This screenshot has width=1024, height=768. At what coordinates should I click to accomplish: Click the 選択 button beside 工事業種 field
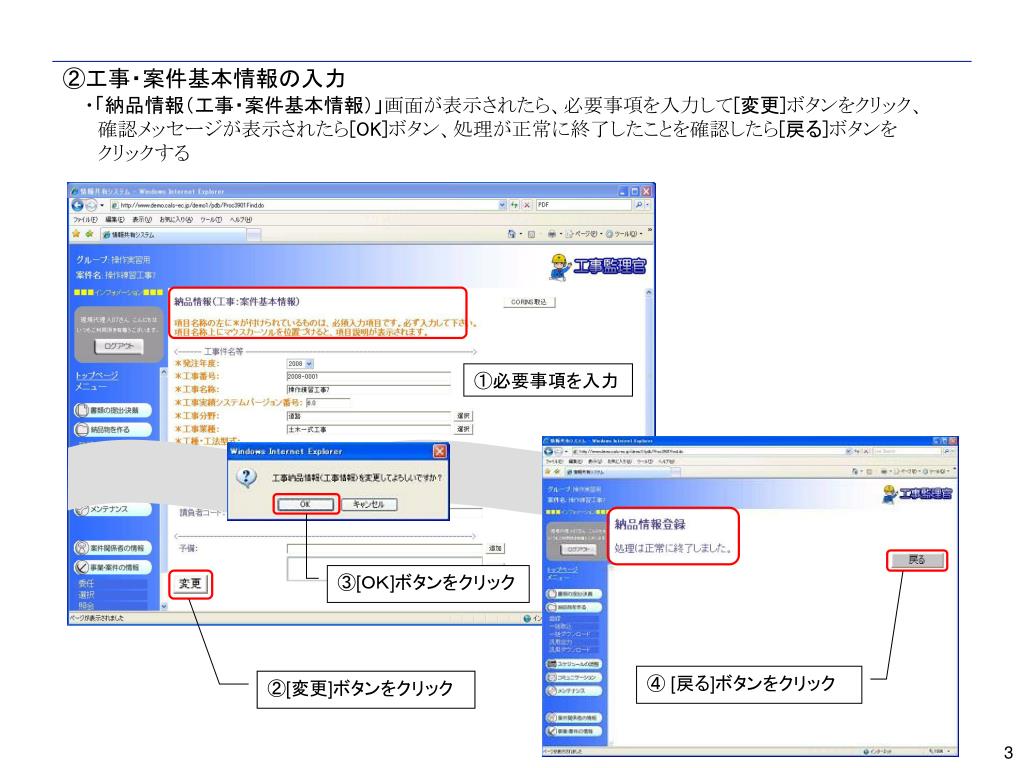[462, 429]
